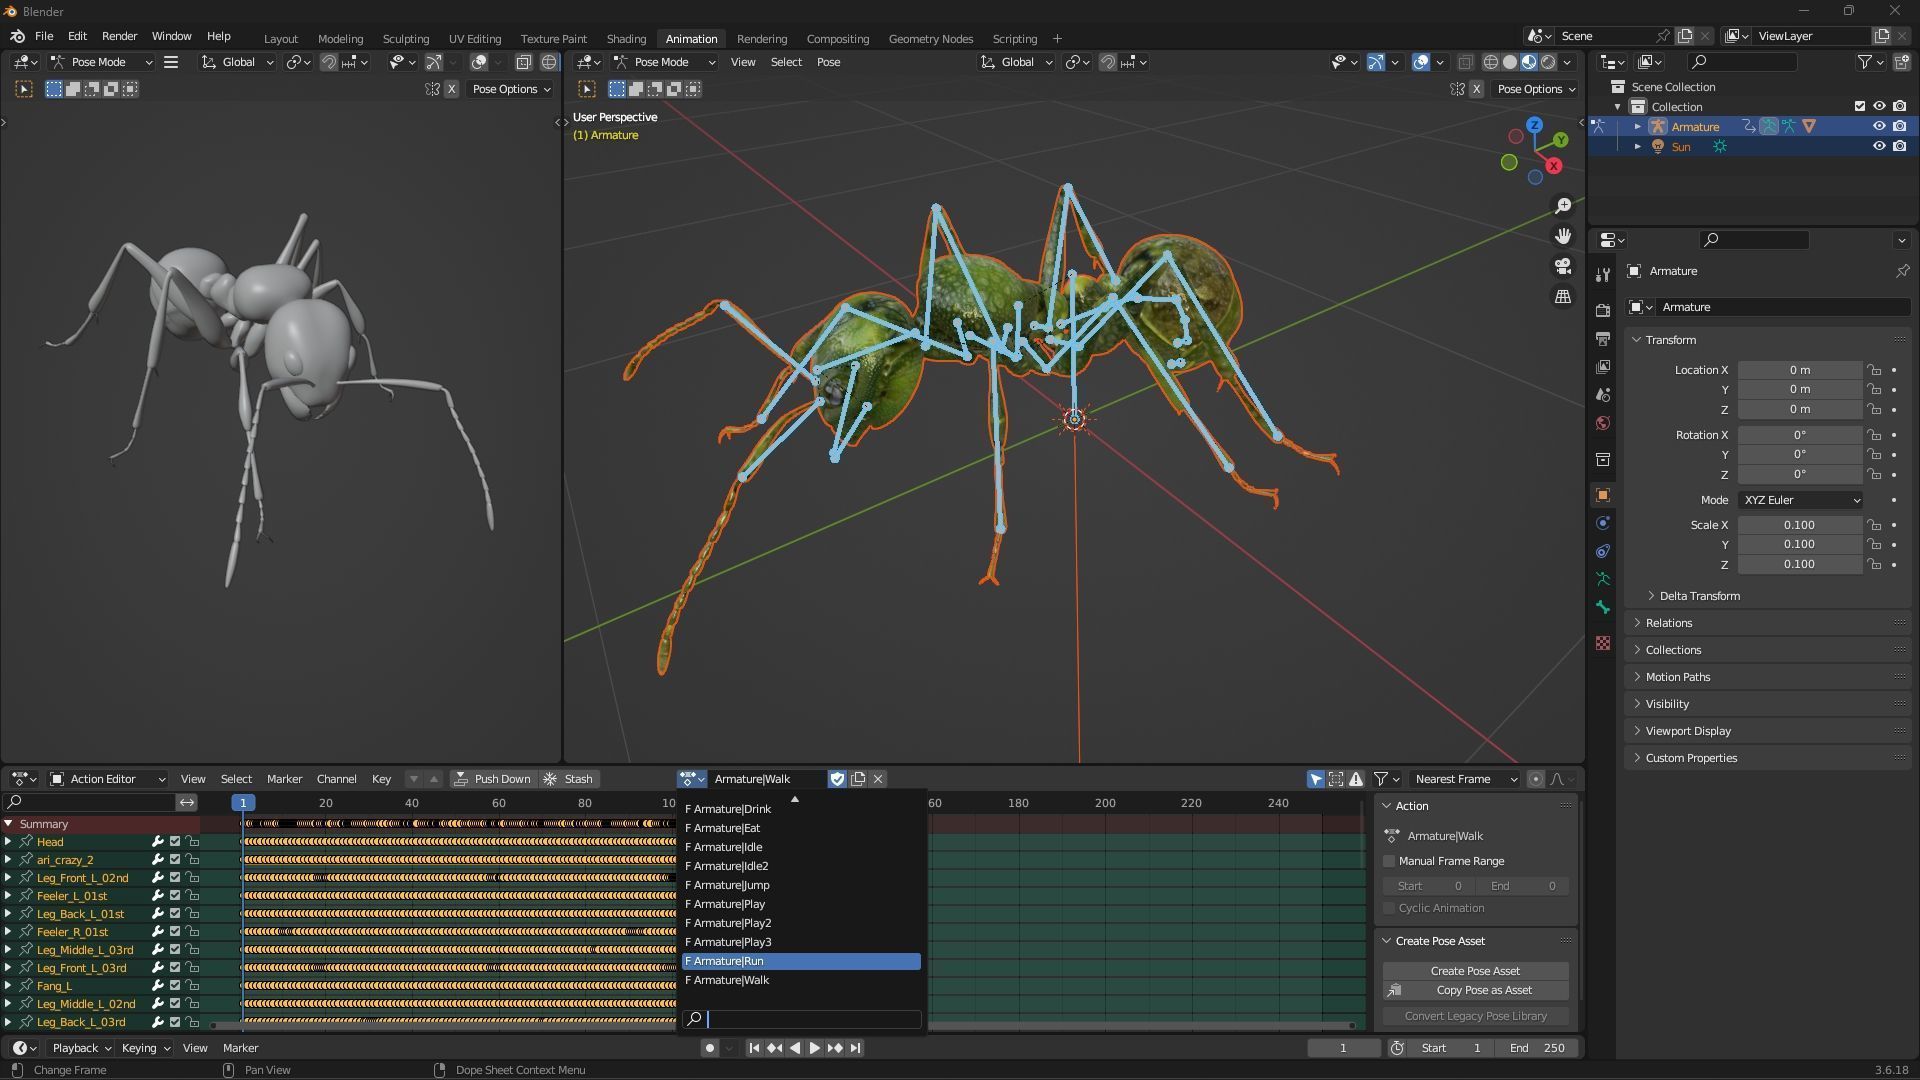Open the Playback popover in timeline footer

click(x=82, y=1048)
